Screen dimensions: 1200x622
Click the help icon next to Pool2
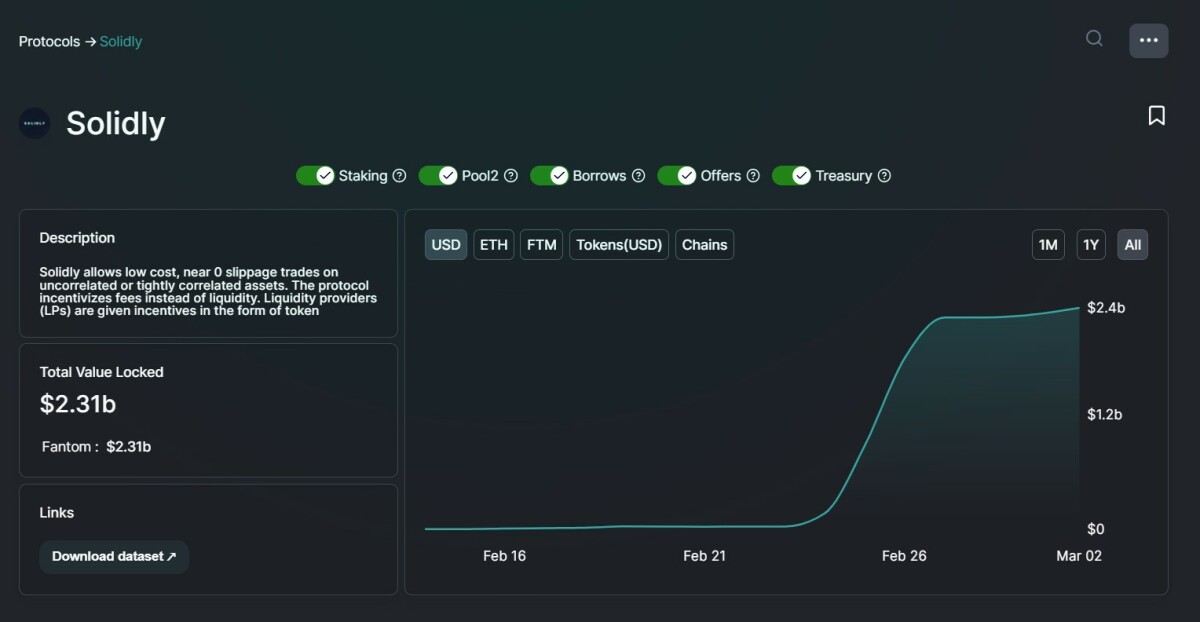tap(510, 176)
